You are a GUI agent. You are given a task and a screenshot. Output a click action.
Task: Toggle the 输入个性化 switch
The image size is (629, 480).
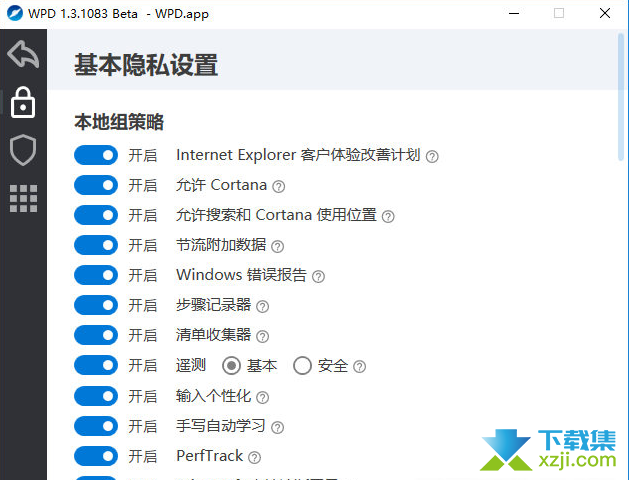point(96,396)
